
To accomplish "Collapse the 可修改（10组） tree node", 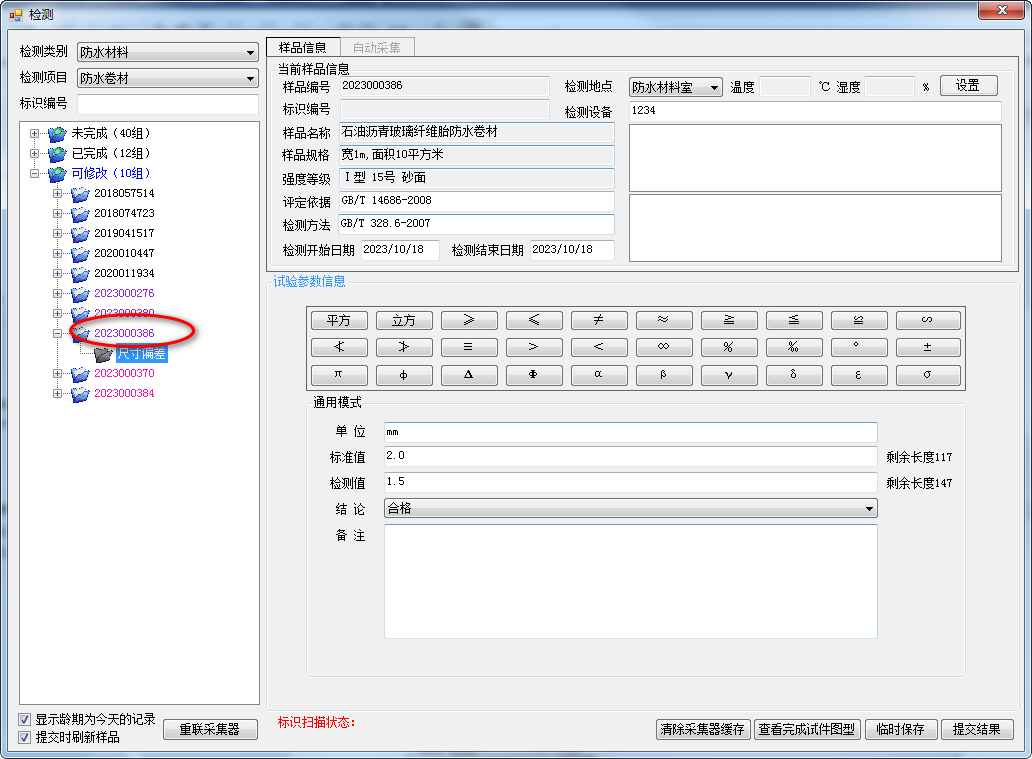I will tap(35, 173).
